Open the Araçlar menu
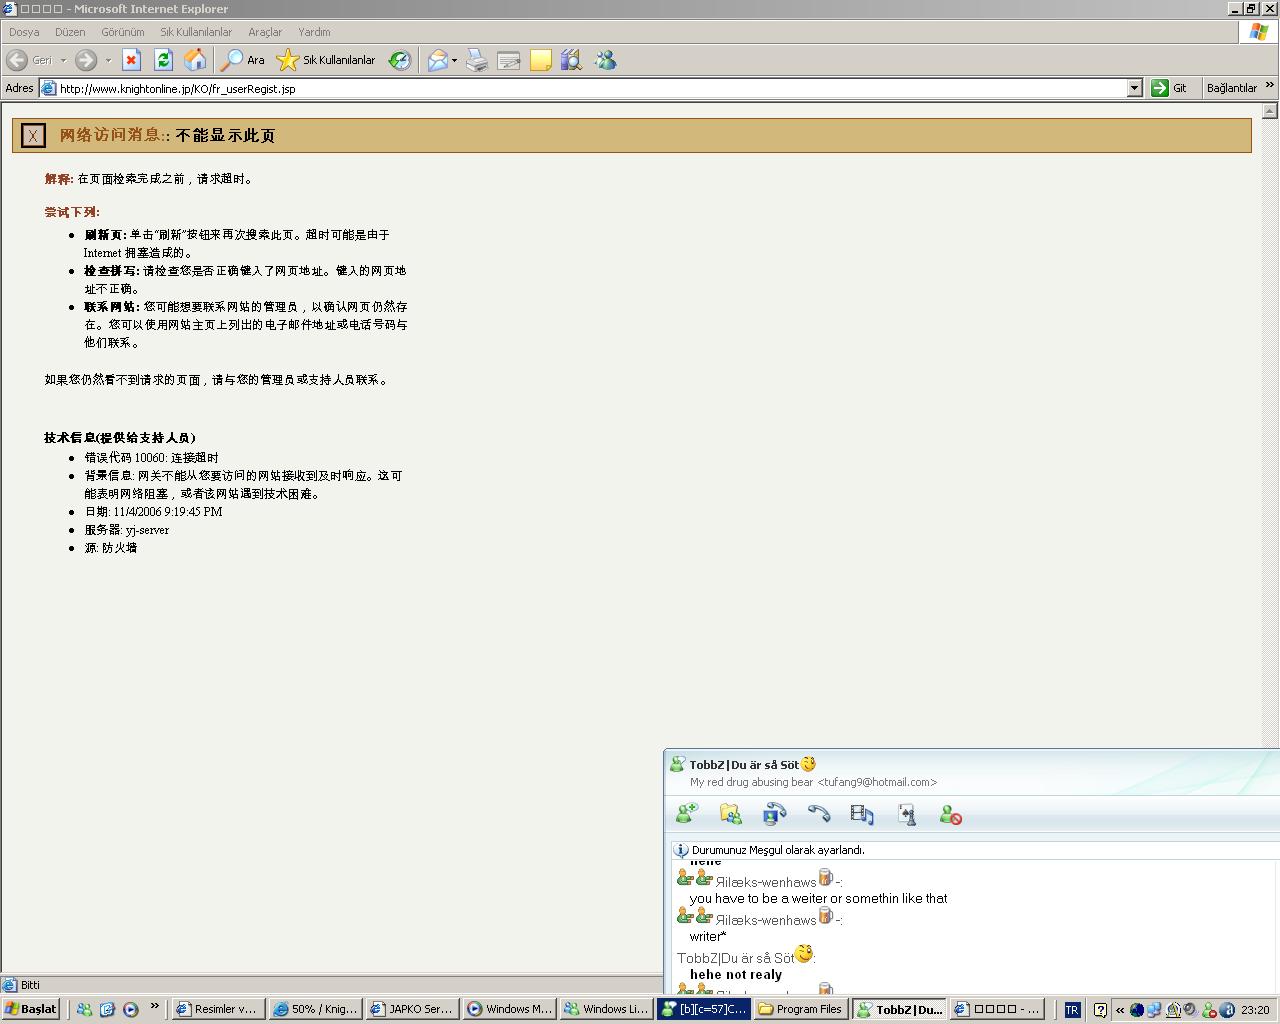Viewport: 1280px width, 1024px height. point(265,32)
